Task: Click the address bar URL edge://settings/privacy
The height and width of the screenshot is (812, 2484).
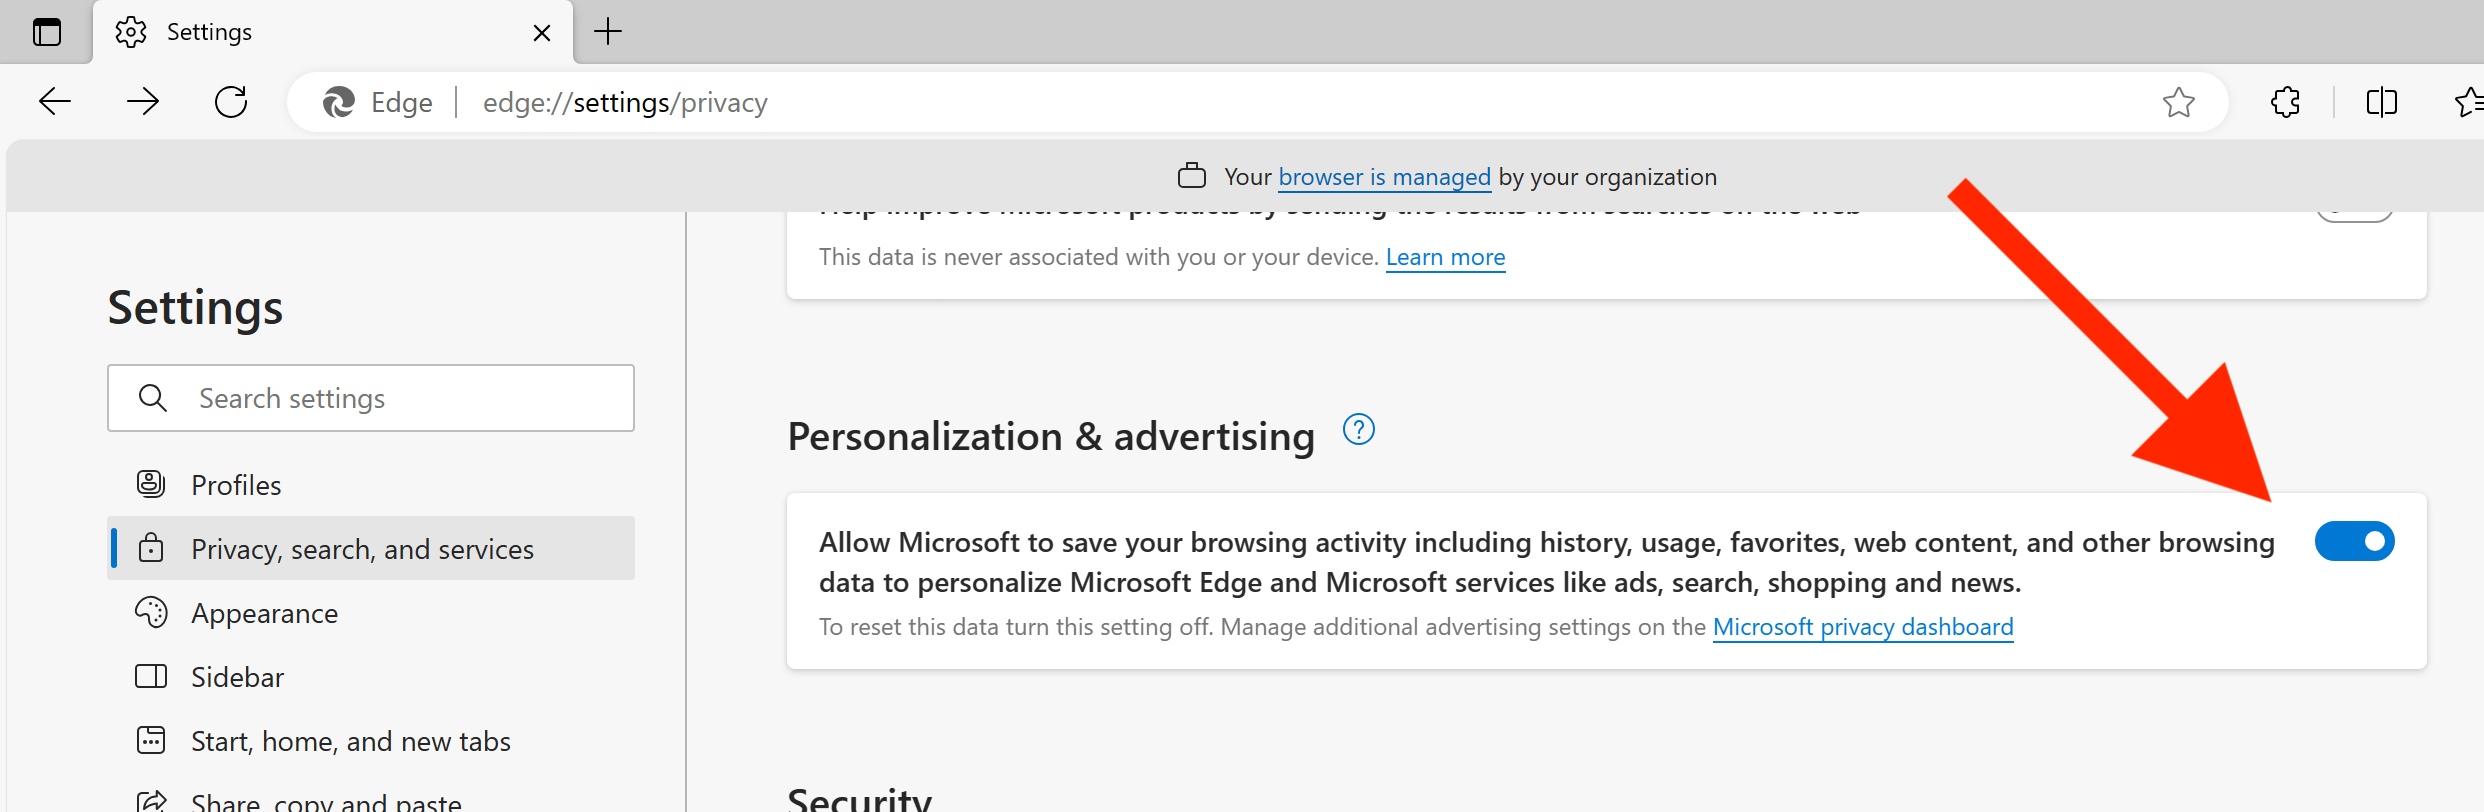Action: coord(625,102)
